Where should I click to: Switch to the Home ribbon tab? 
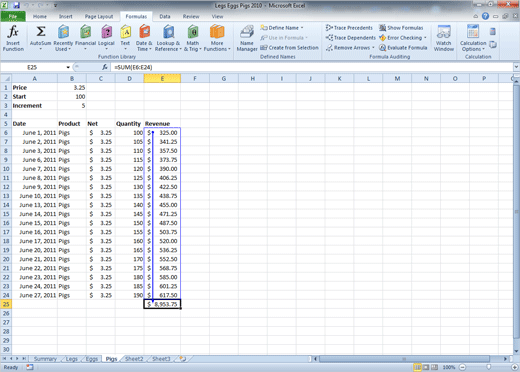coord(40,16)
